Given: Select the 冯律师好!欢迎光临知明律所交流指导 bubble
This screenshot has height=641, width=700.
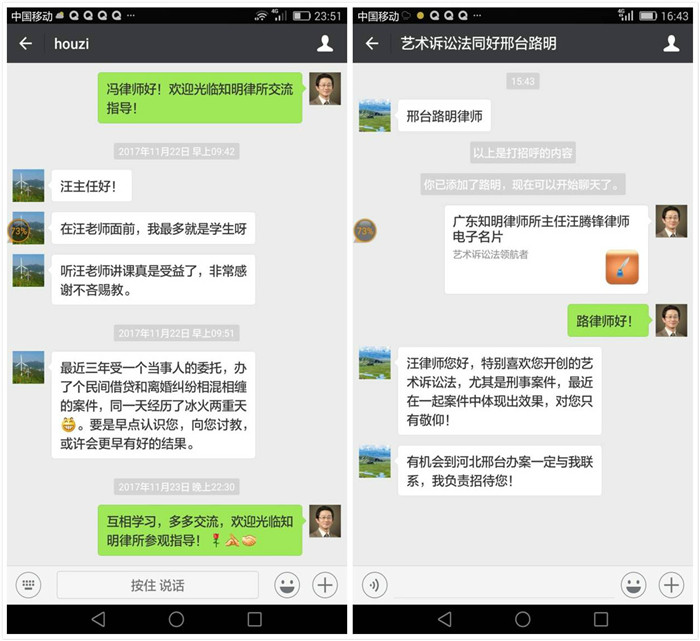Looking at the screenshot, I should pos(200,98).
